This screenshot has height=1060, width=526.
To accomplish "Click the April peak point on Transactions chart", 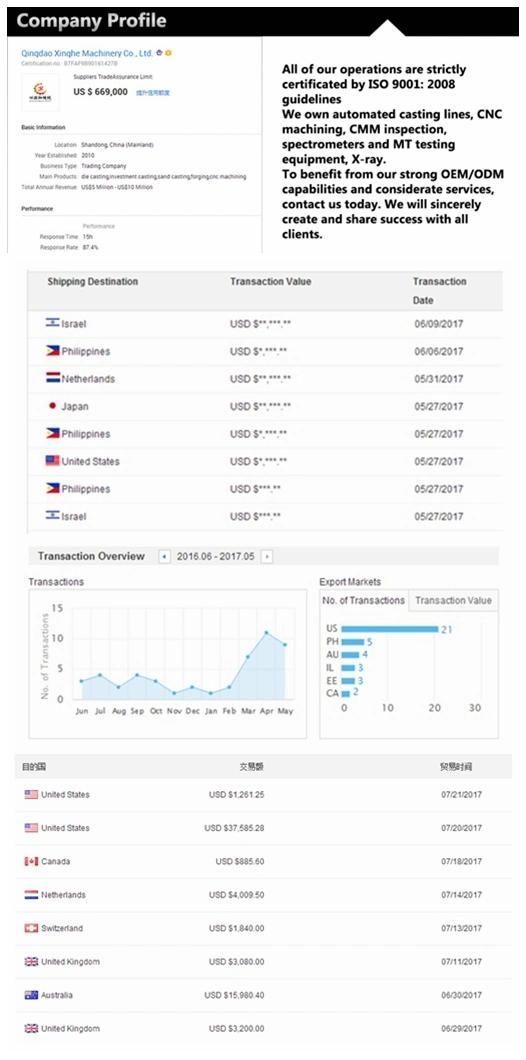I will [266, 632].
